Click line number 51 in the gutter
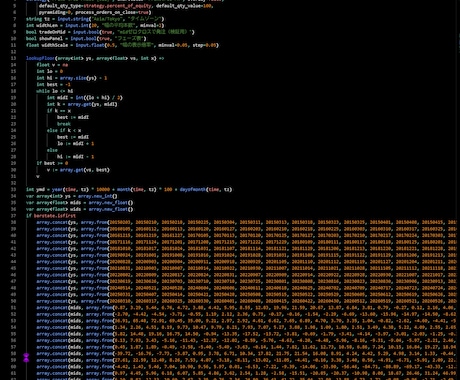The width and height of the screenshot is (460, 380). click(x=14, y=308)
